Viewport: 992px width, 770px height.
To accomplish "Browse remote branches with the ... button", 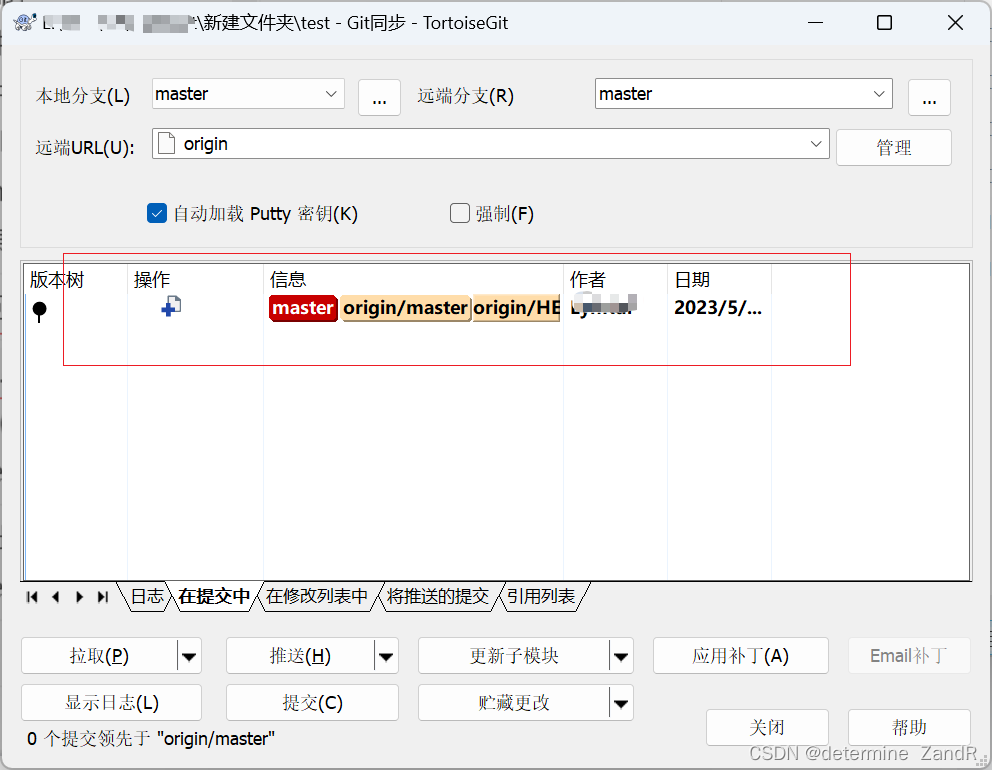I will (x=929, y=97).
